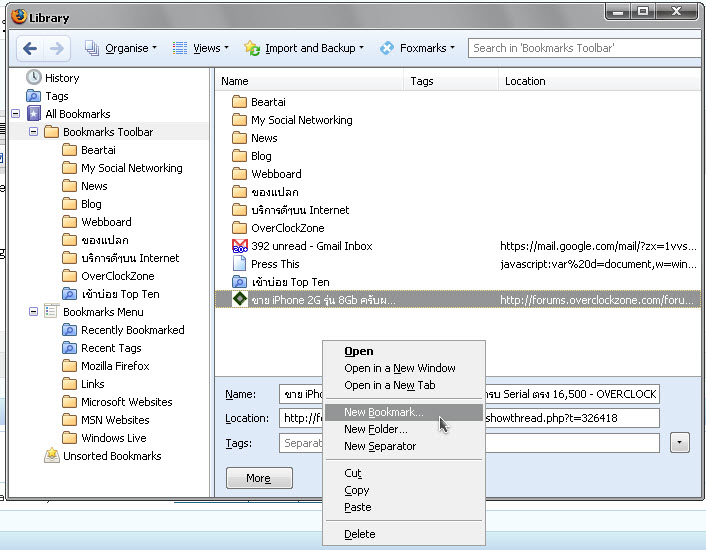
Task: Select Webboard folder icon in list pane
Action: click(240, 174)
